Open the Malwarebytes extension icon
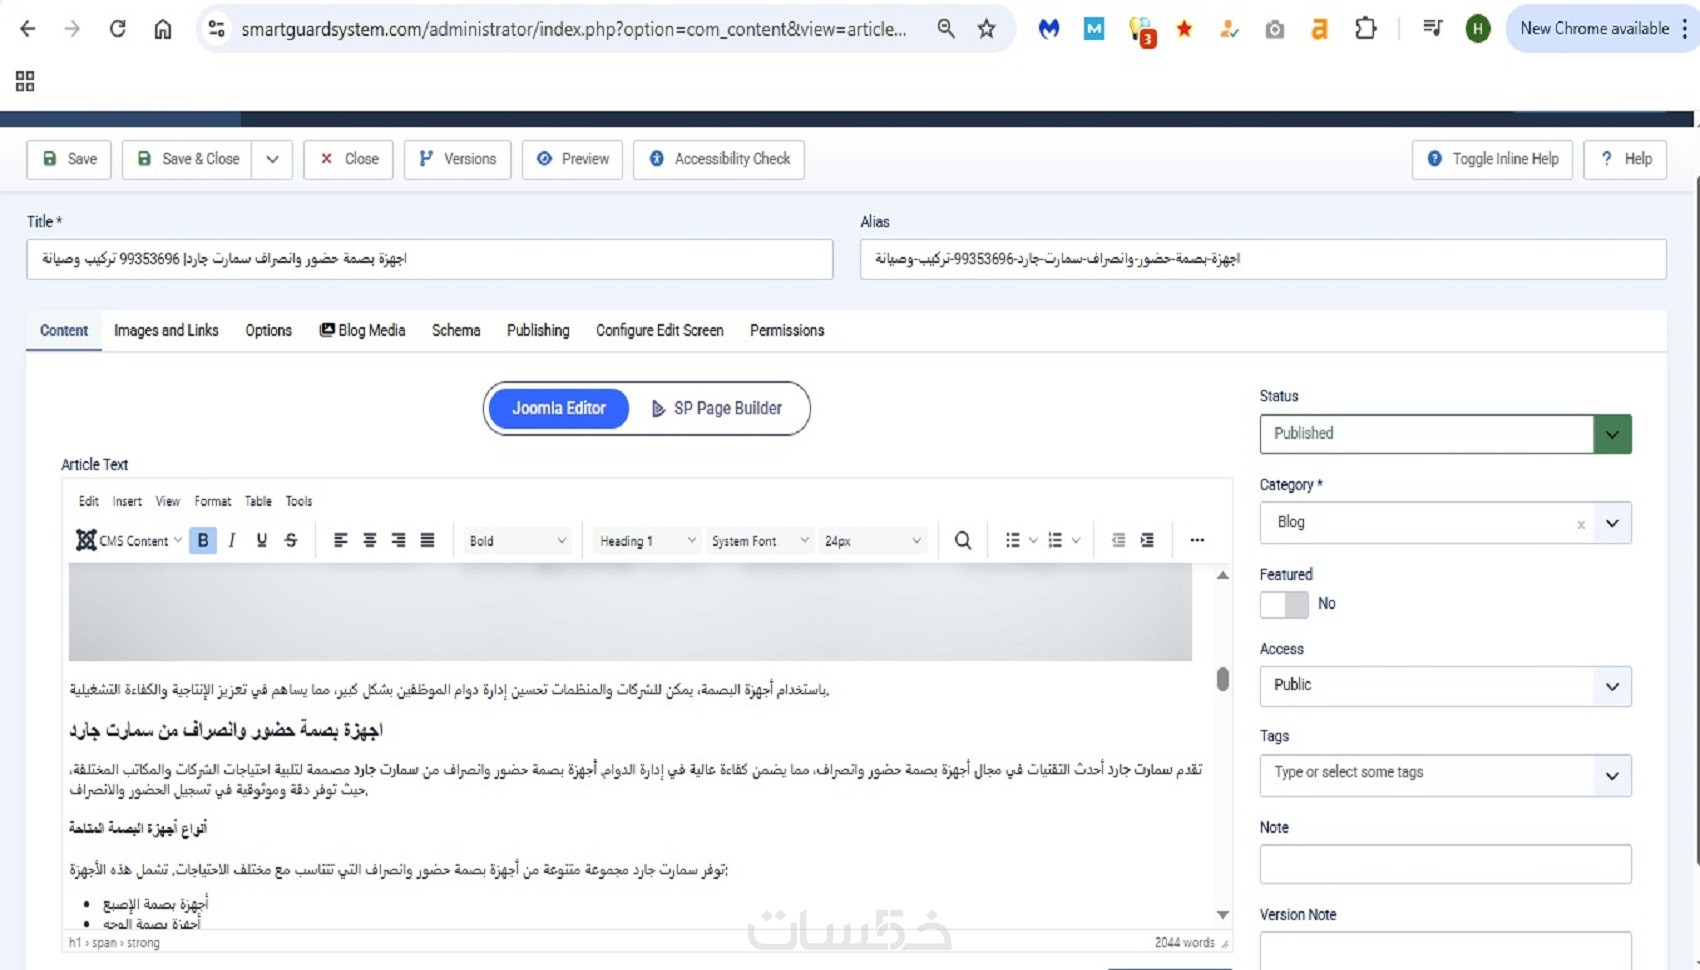Image resolution: width=1700 pixels, height=970 pixels. 1048,29
